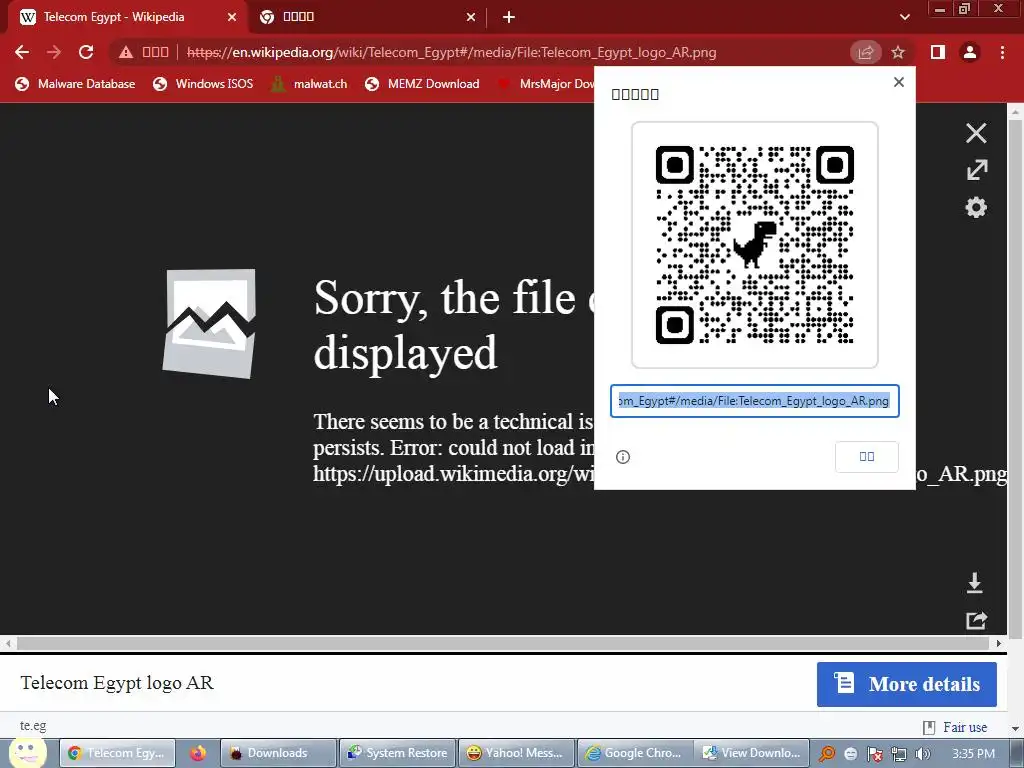Open the Chrome three-dot menu
Image resolution: width=1024 pixels, height=768 pixels.
pyautogui.click(x=1002, y=52)
